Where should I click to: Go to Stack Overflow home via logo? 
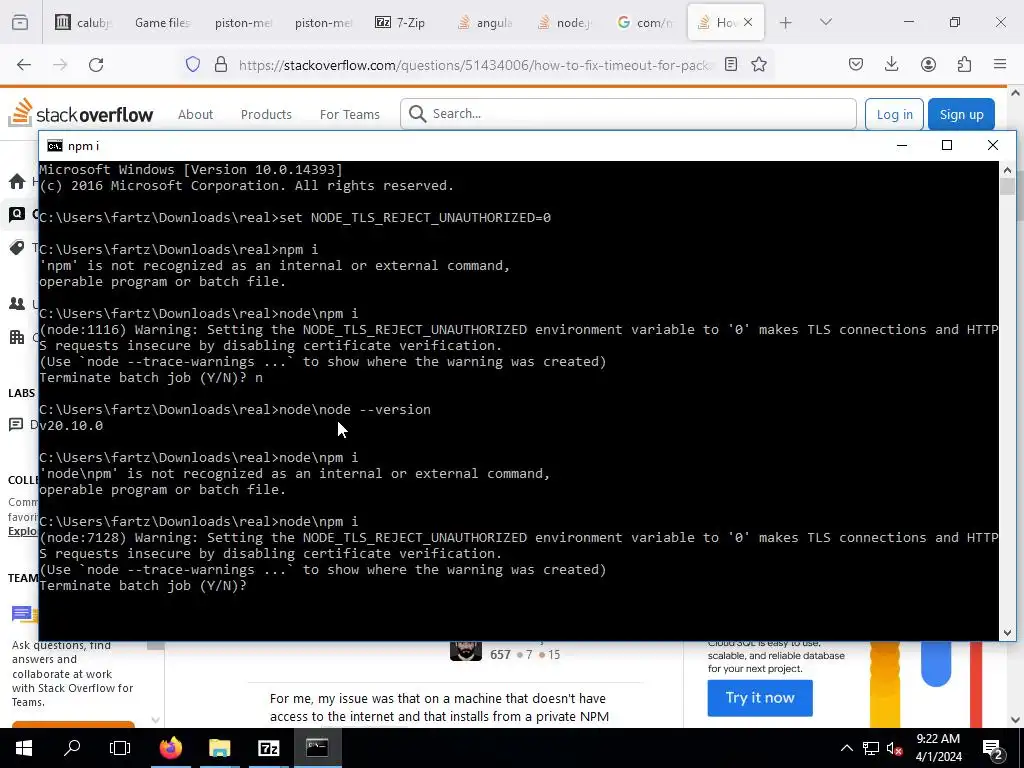81,113
